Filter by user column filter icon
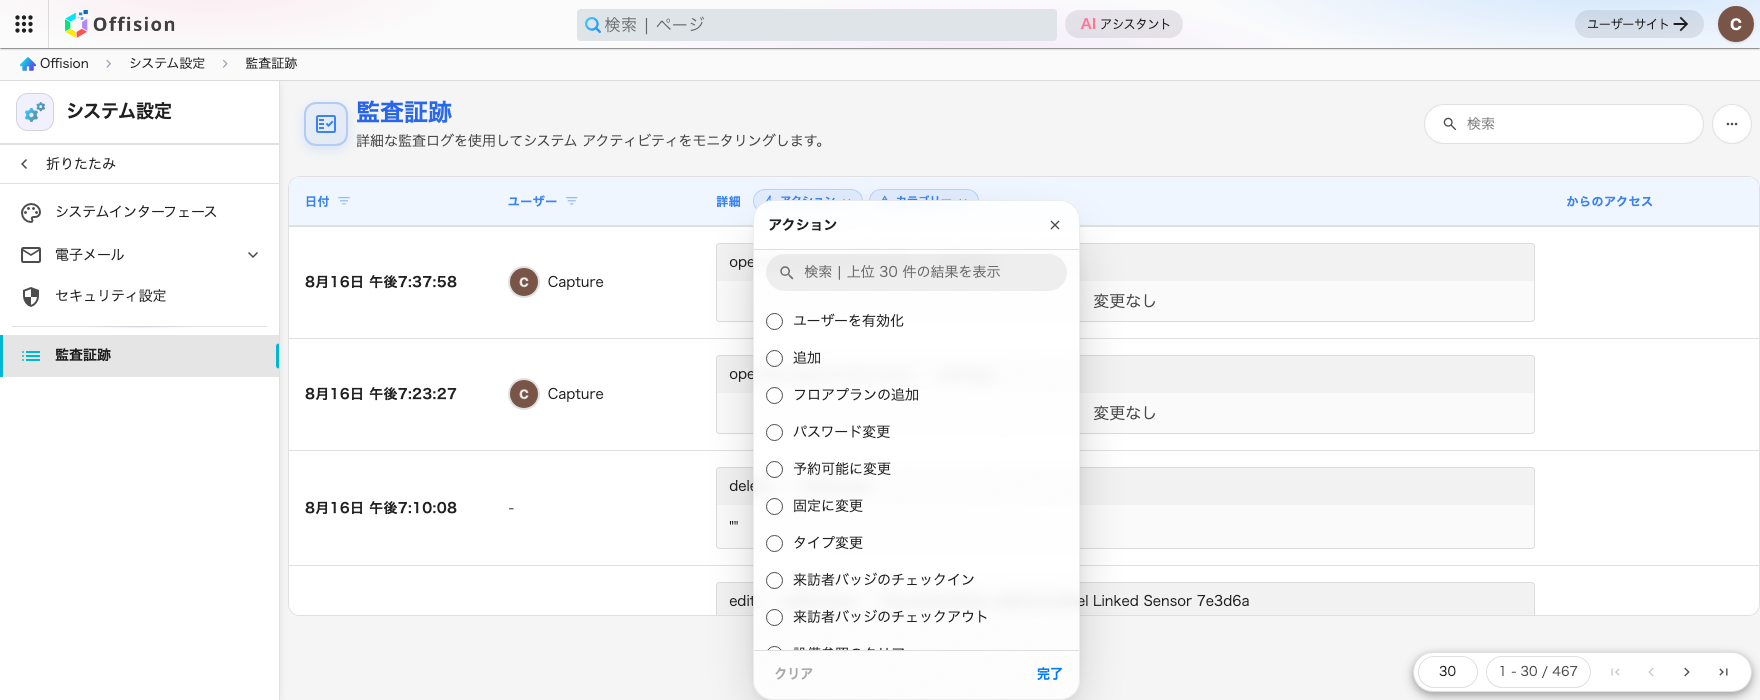The image size is (1760, 700). [x=572, y=201]
